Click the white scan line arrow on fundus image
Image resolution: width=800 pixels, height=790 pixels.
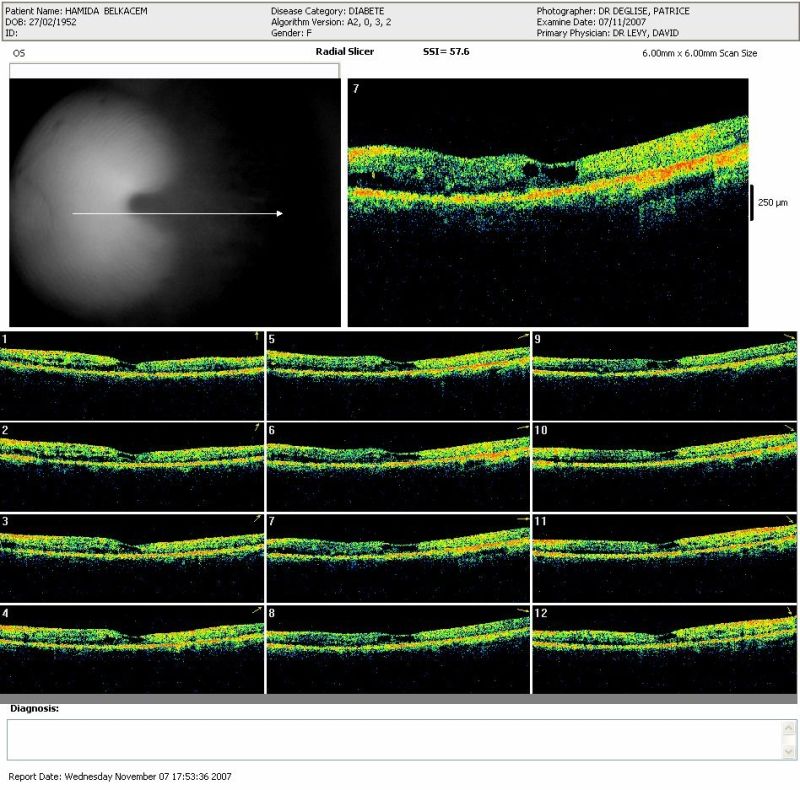[177, 213]
